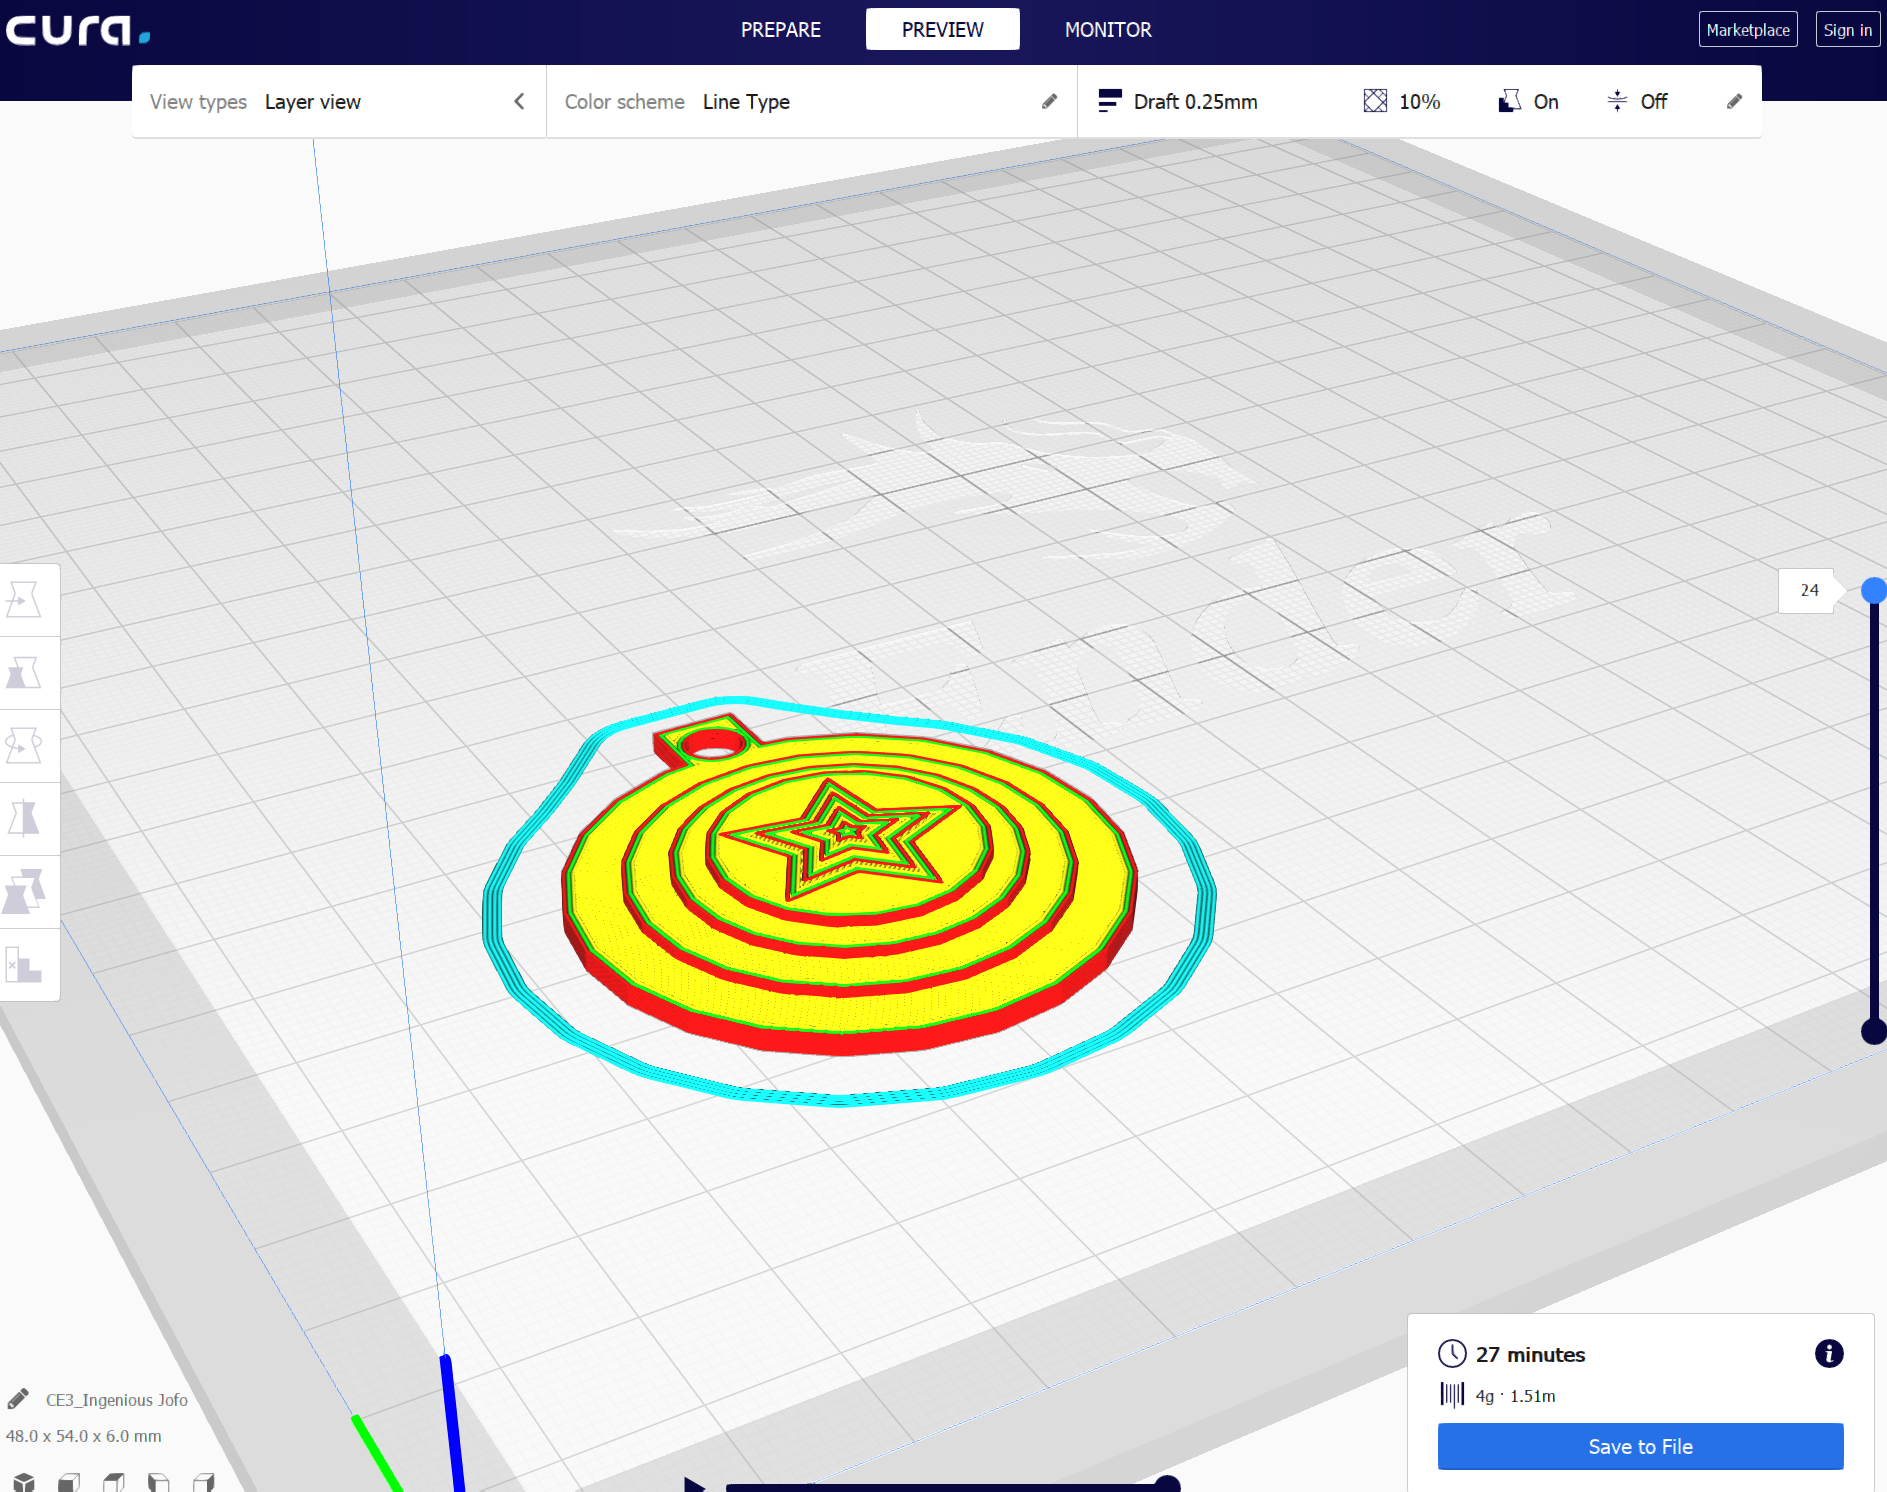This screenshot has height=1492, width=1887.
Task: Collapse the View types panel with the chevron
Action: click(x=519, y=101)
